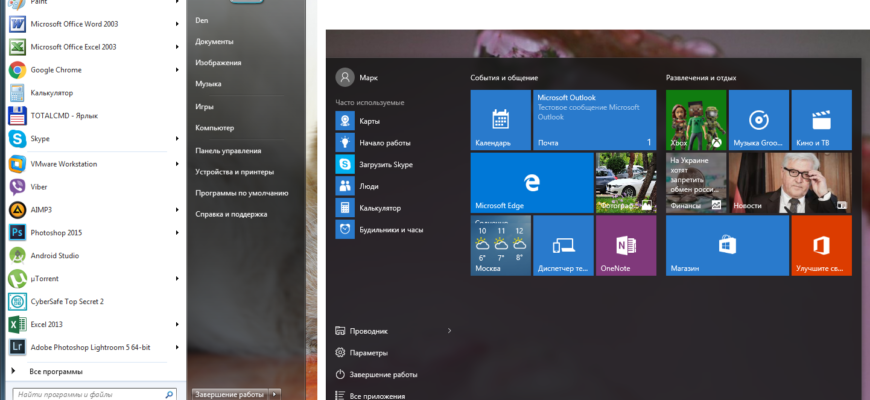Open Люди icon
Image resolution: width=870 pixels, height=400 pixels.
(x=345, y=186)
